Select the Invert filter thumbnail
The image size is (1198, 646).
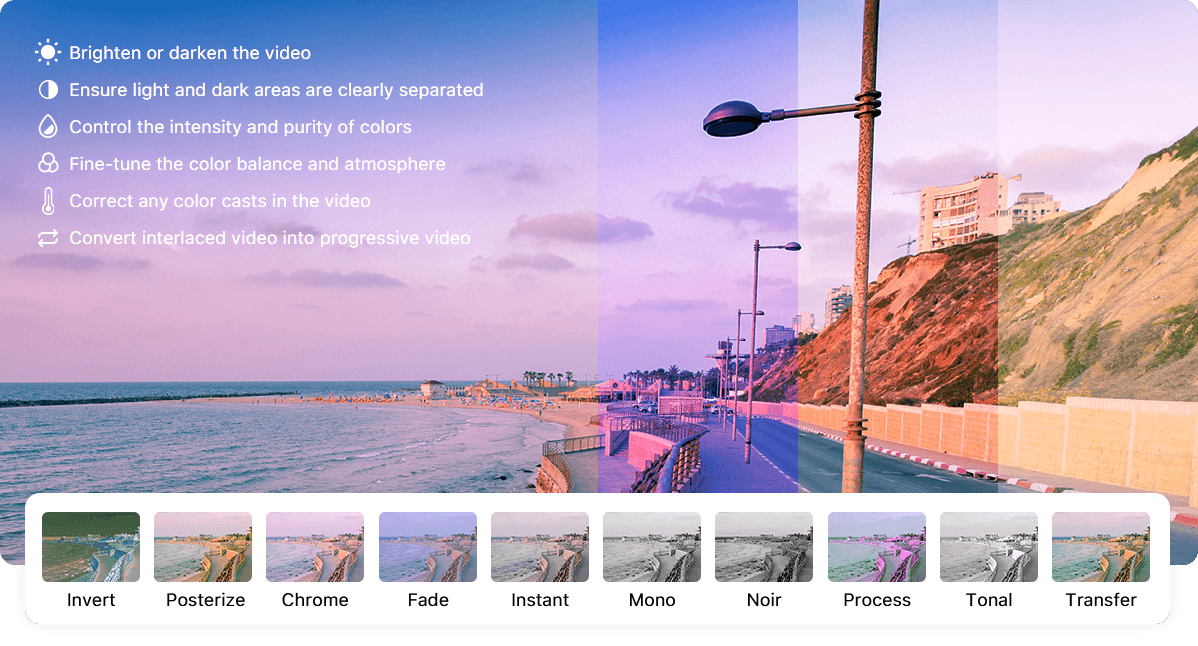pos(91,547)
